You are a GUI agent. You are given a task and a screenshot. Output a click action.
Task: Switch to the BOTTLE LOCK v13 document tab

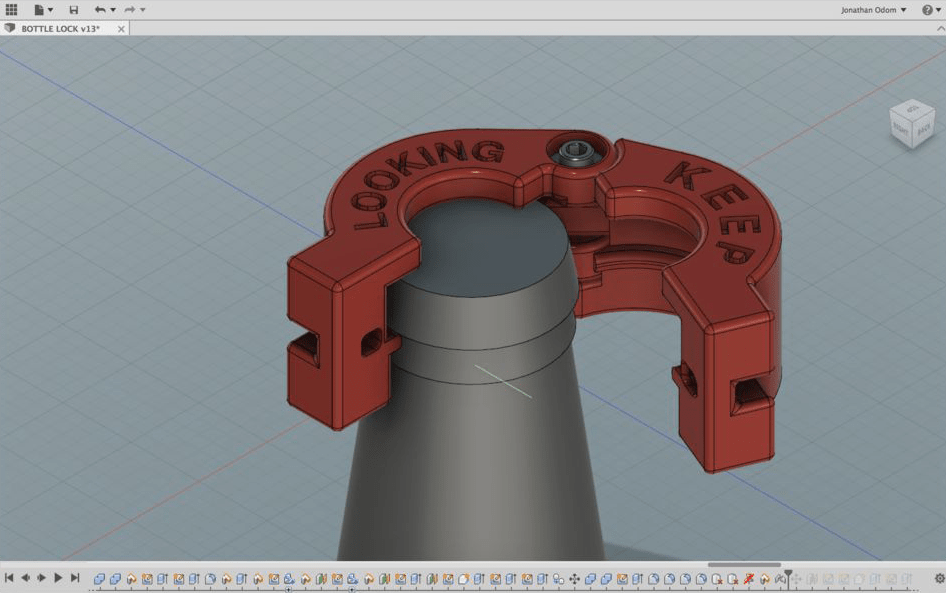click(x=60, y=28)
